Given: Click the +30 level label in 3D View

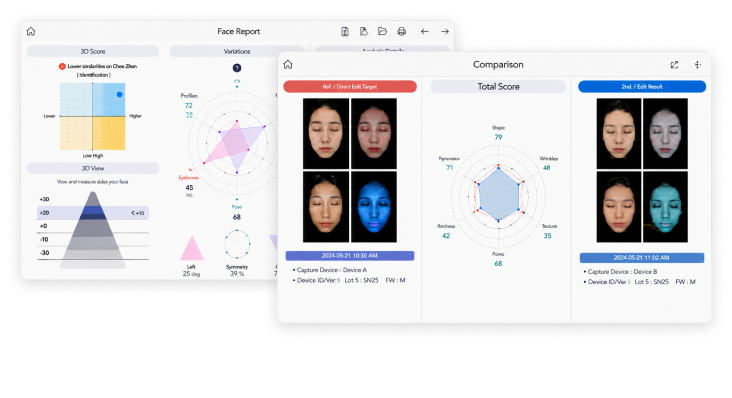Looking at the screenshot, I should tap(44, 199).
